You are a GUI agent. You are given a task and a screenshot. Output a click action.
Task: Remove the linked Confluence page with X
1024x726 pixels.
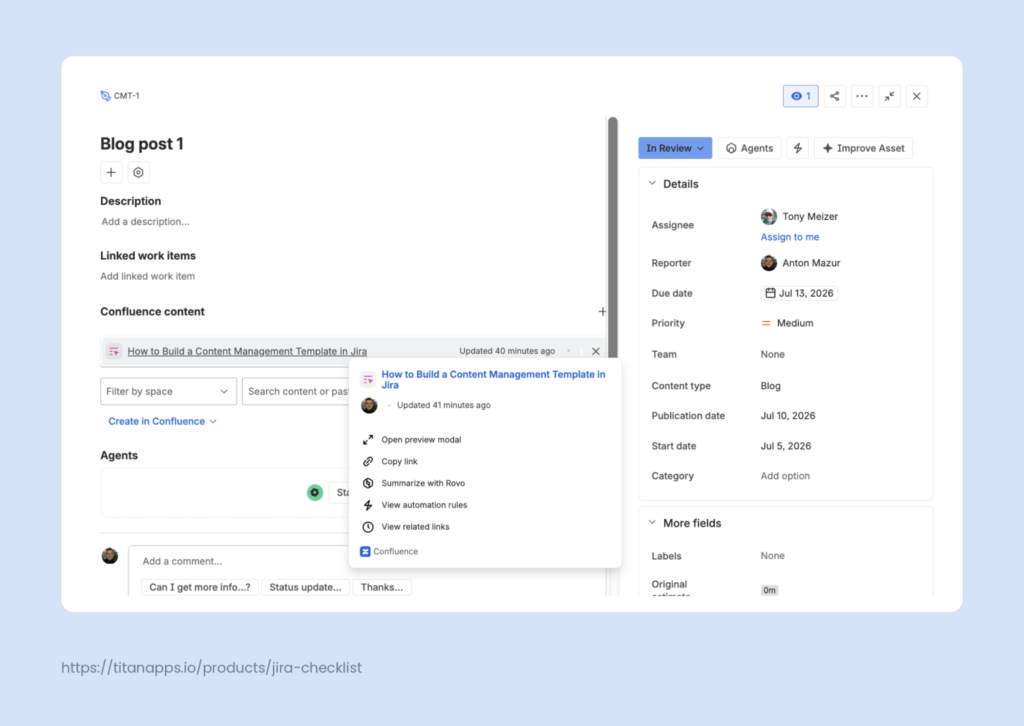(596, 351)
